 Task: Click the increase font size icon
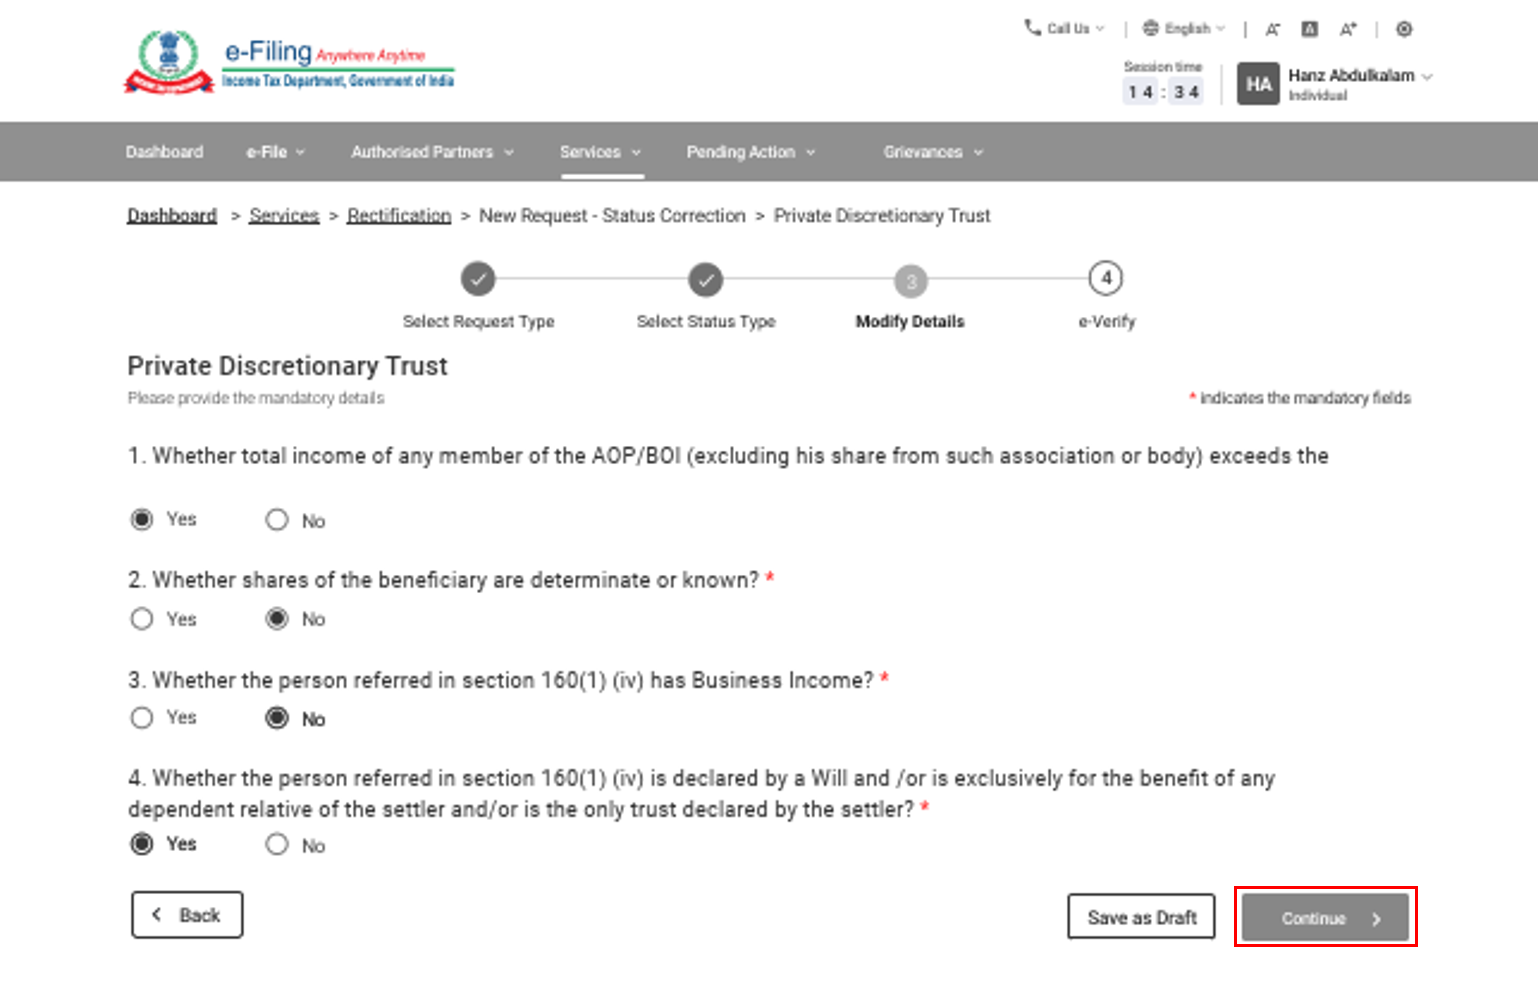1348,29
